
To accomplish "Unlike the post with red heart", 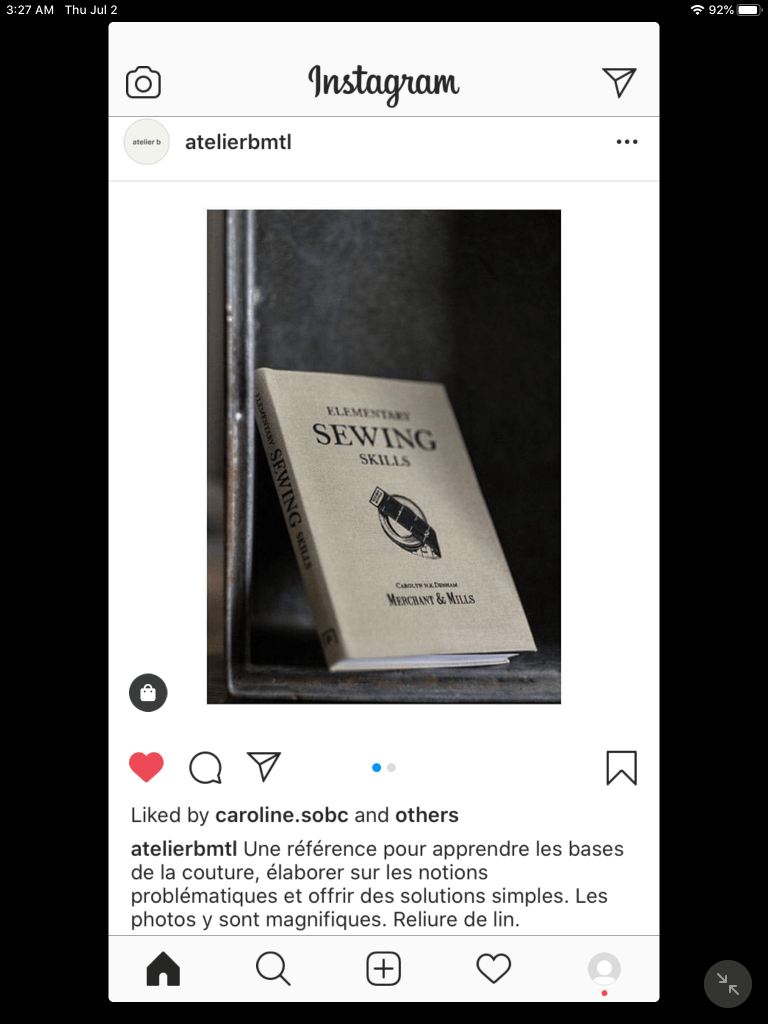I will [146, 767].
